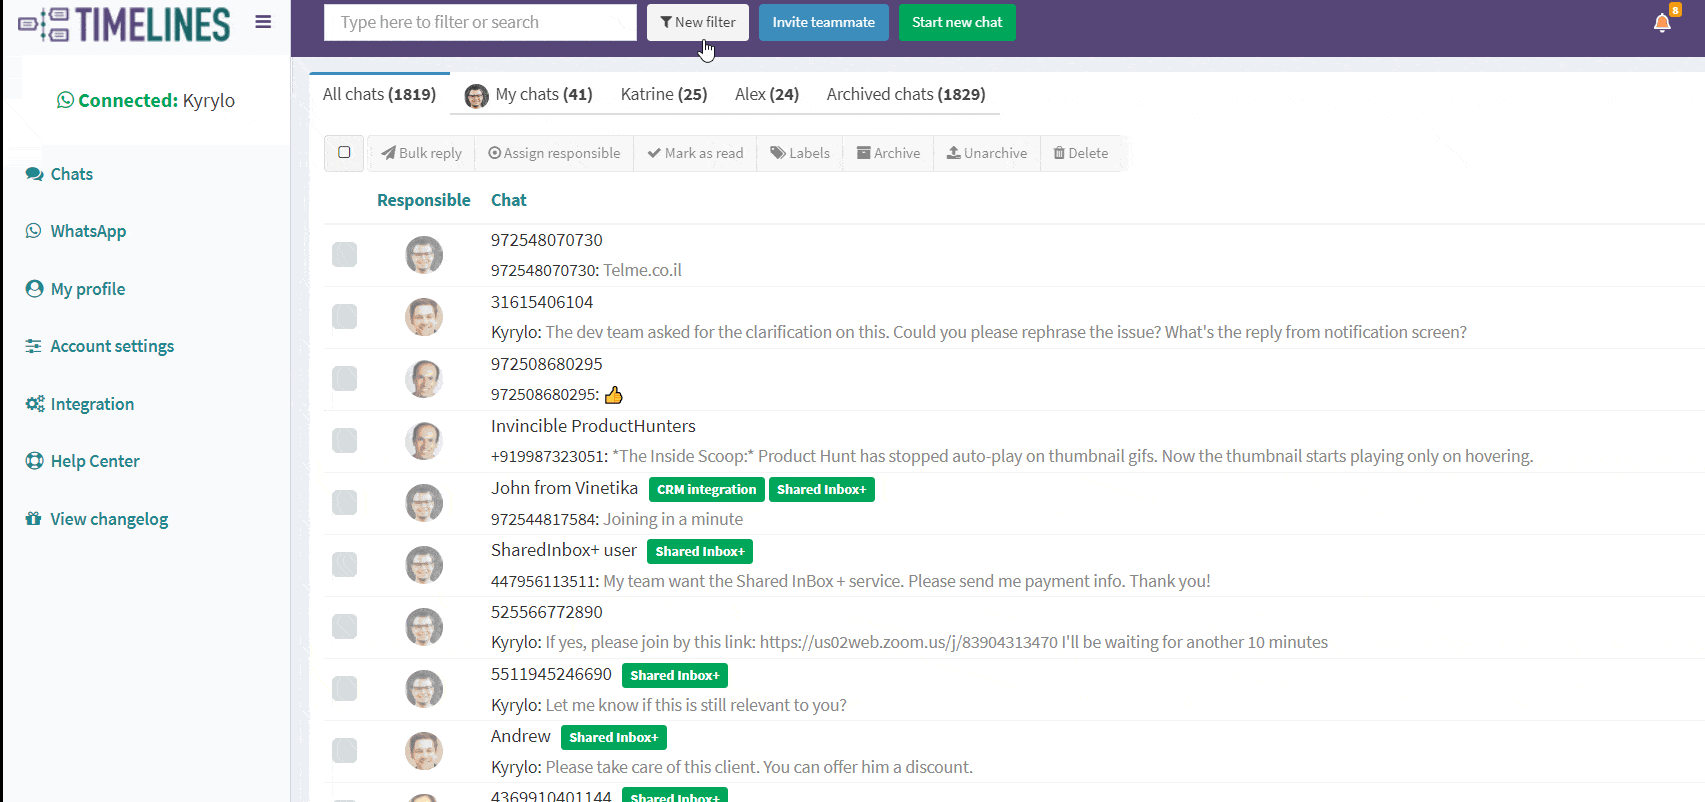Open Assign responsible menu

pos(554,153)
